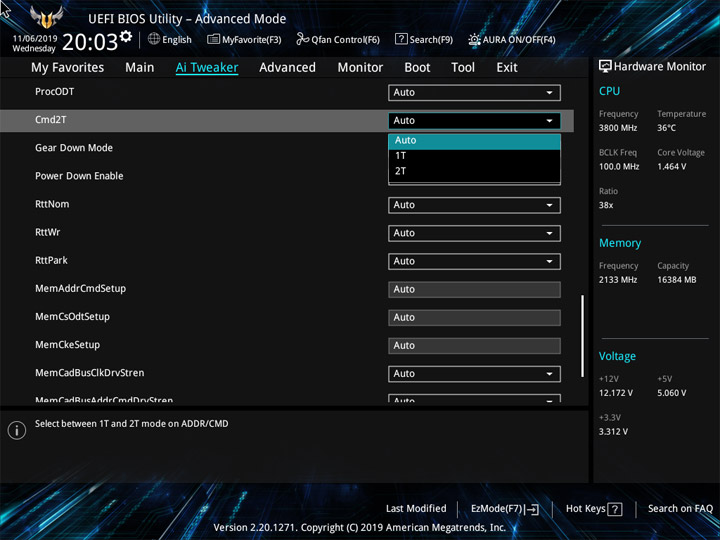Click BCLK Freq value 100.0 MHz
The width and height of the screenshot is (720, 540).
click(x=619, y=167)
